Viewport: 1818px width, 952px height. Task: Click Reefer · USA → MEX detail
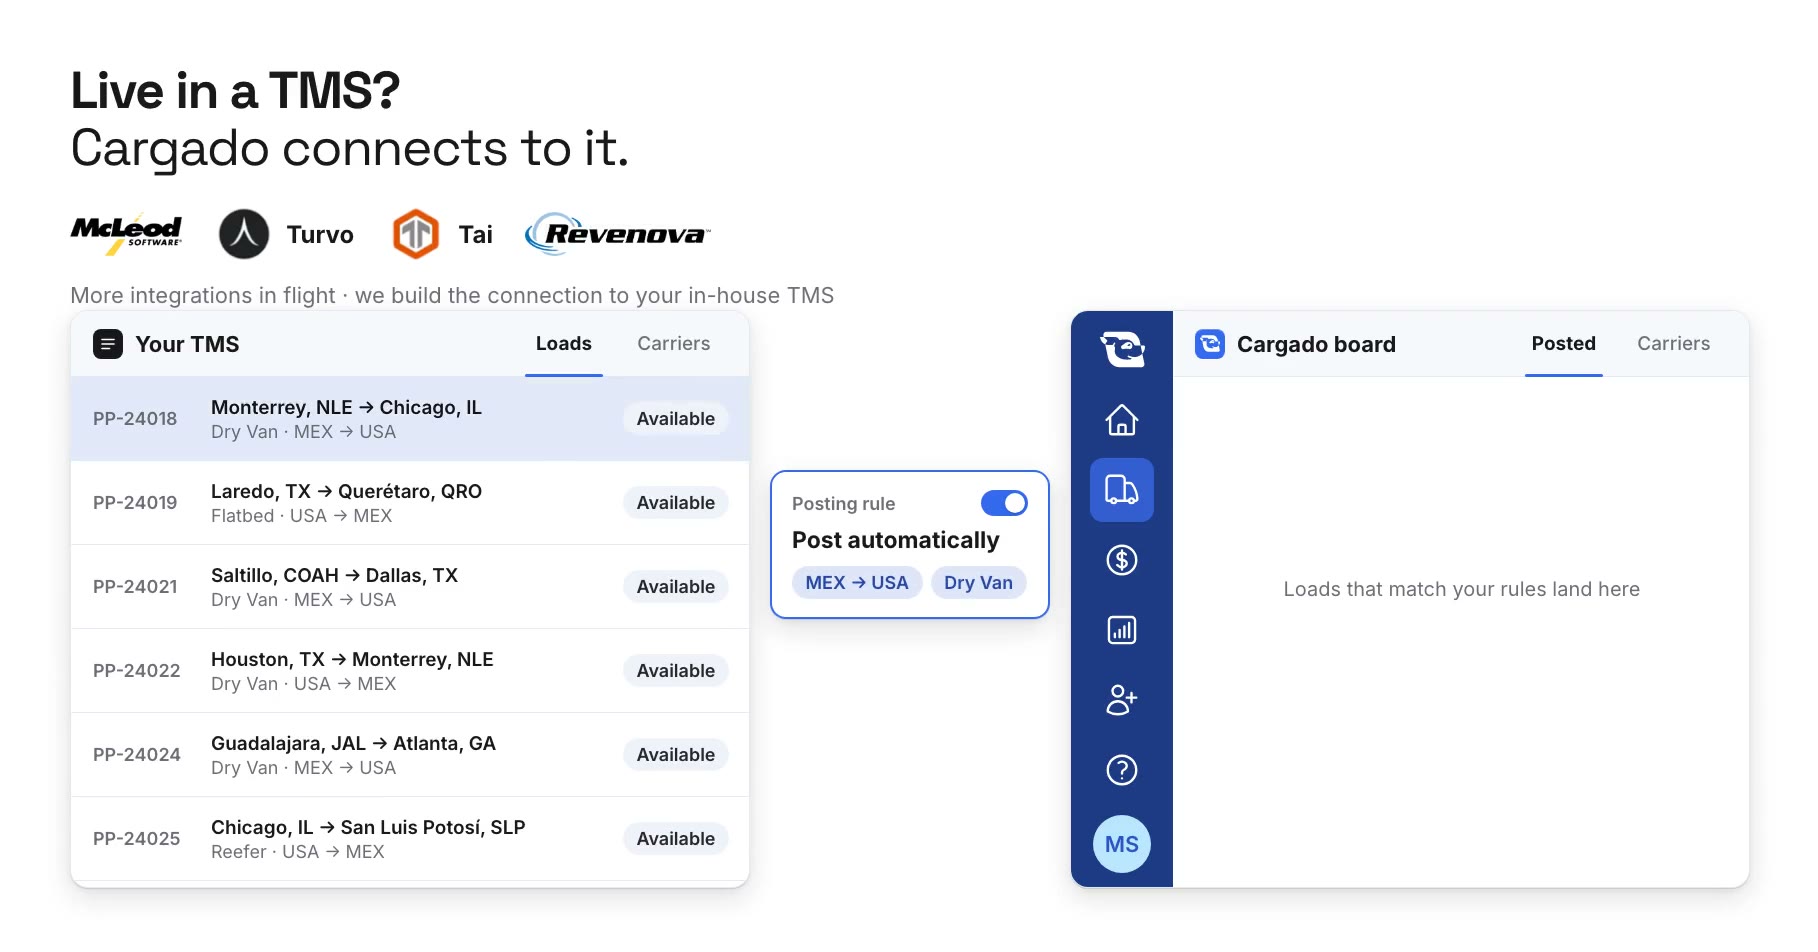tap(297, 852)
